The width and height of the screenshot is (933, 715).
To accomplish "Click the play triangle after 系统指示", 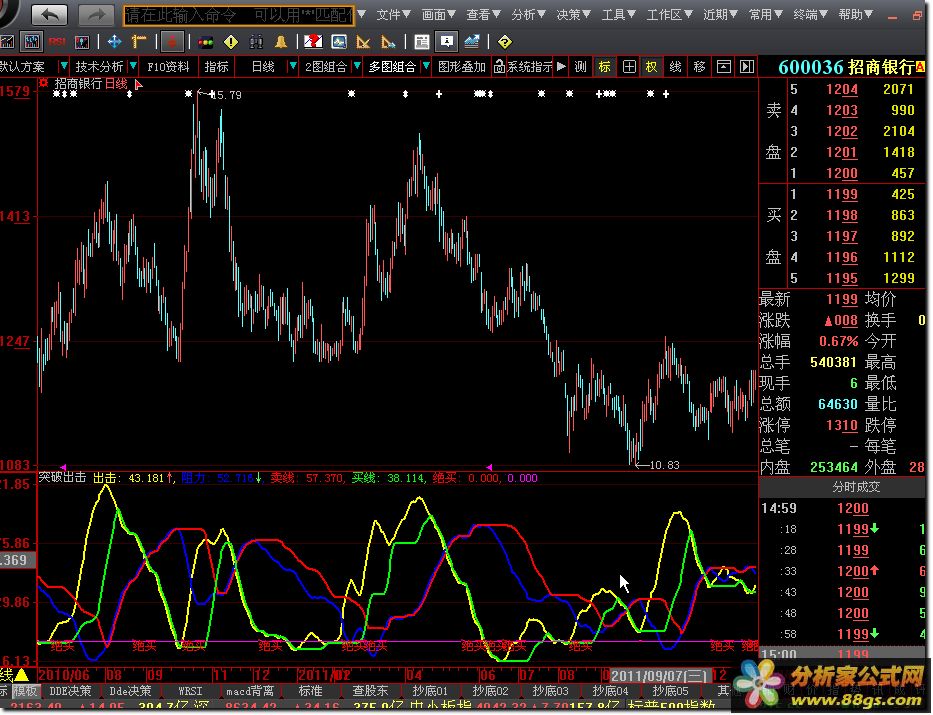I will pos(561,67).
